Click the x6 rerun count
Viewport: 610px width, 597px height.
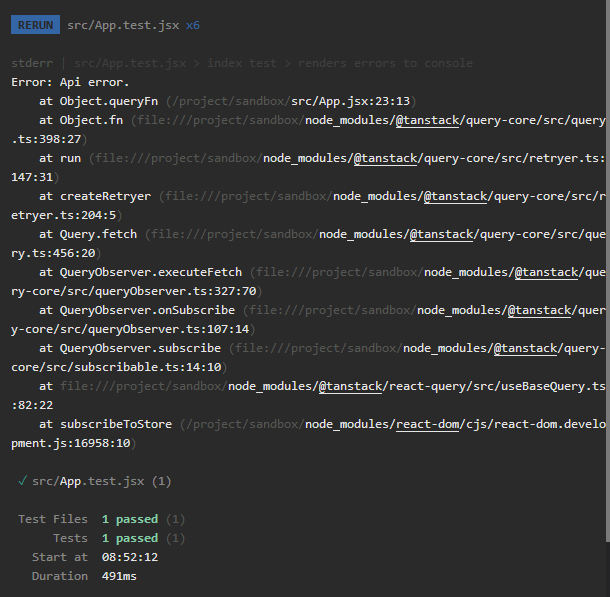coord(193,25)
